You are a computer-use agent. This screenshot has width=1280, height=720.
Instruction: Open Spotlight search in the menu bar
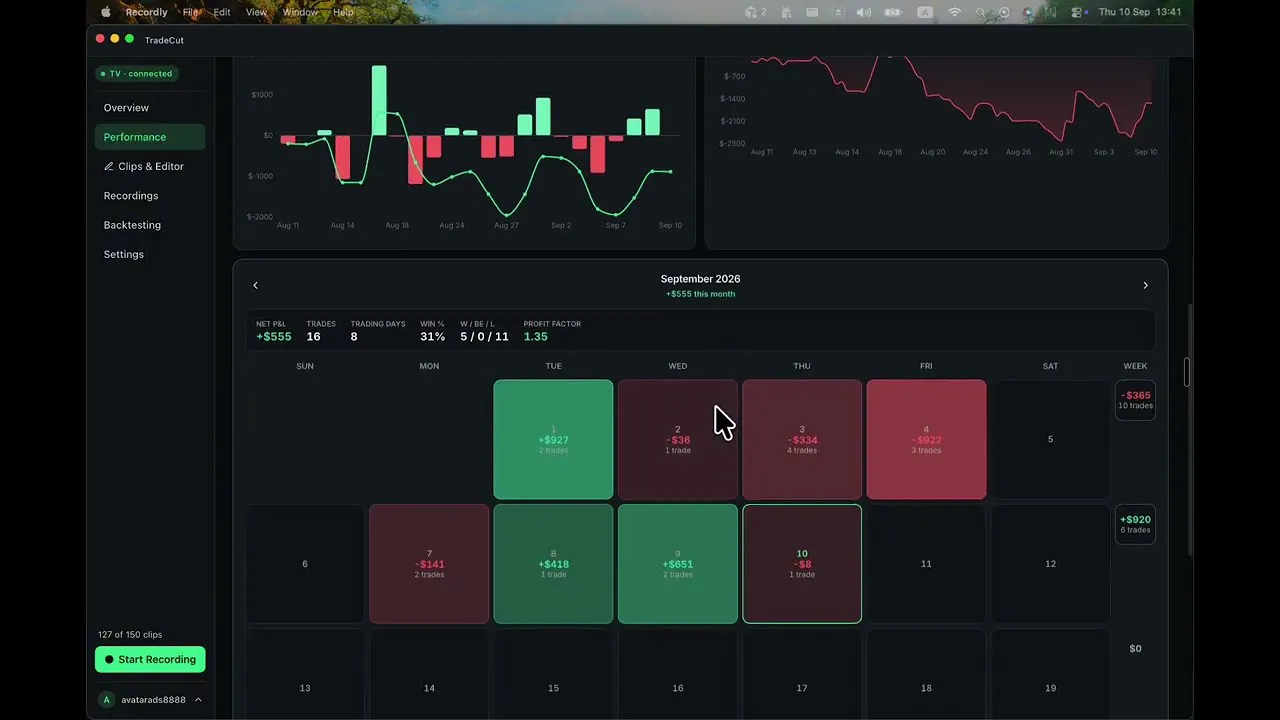(x=980, y=12)
